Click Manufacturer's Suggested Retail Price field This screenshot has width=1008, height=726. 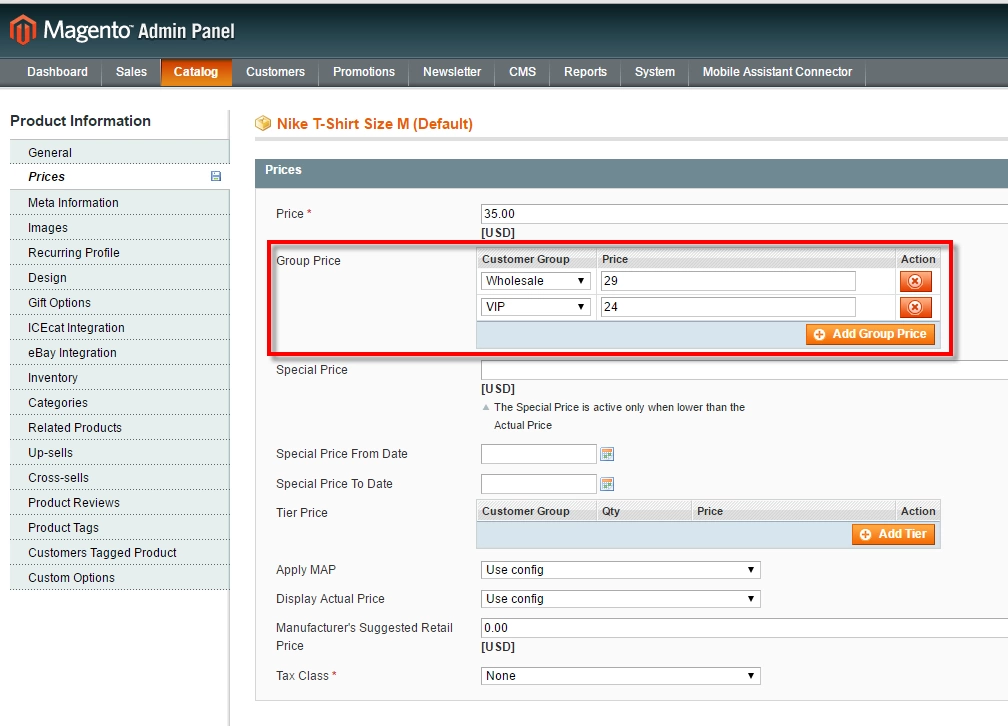(744, 628)
